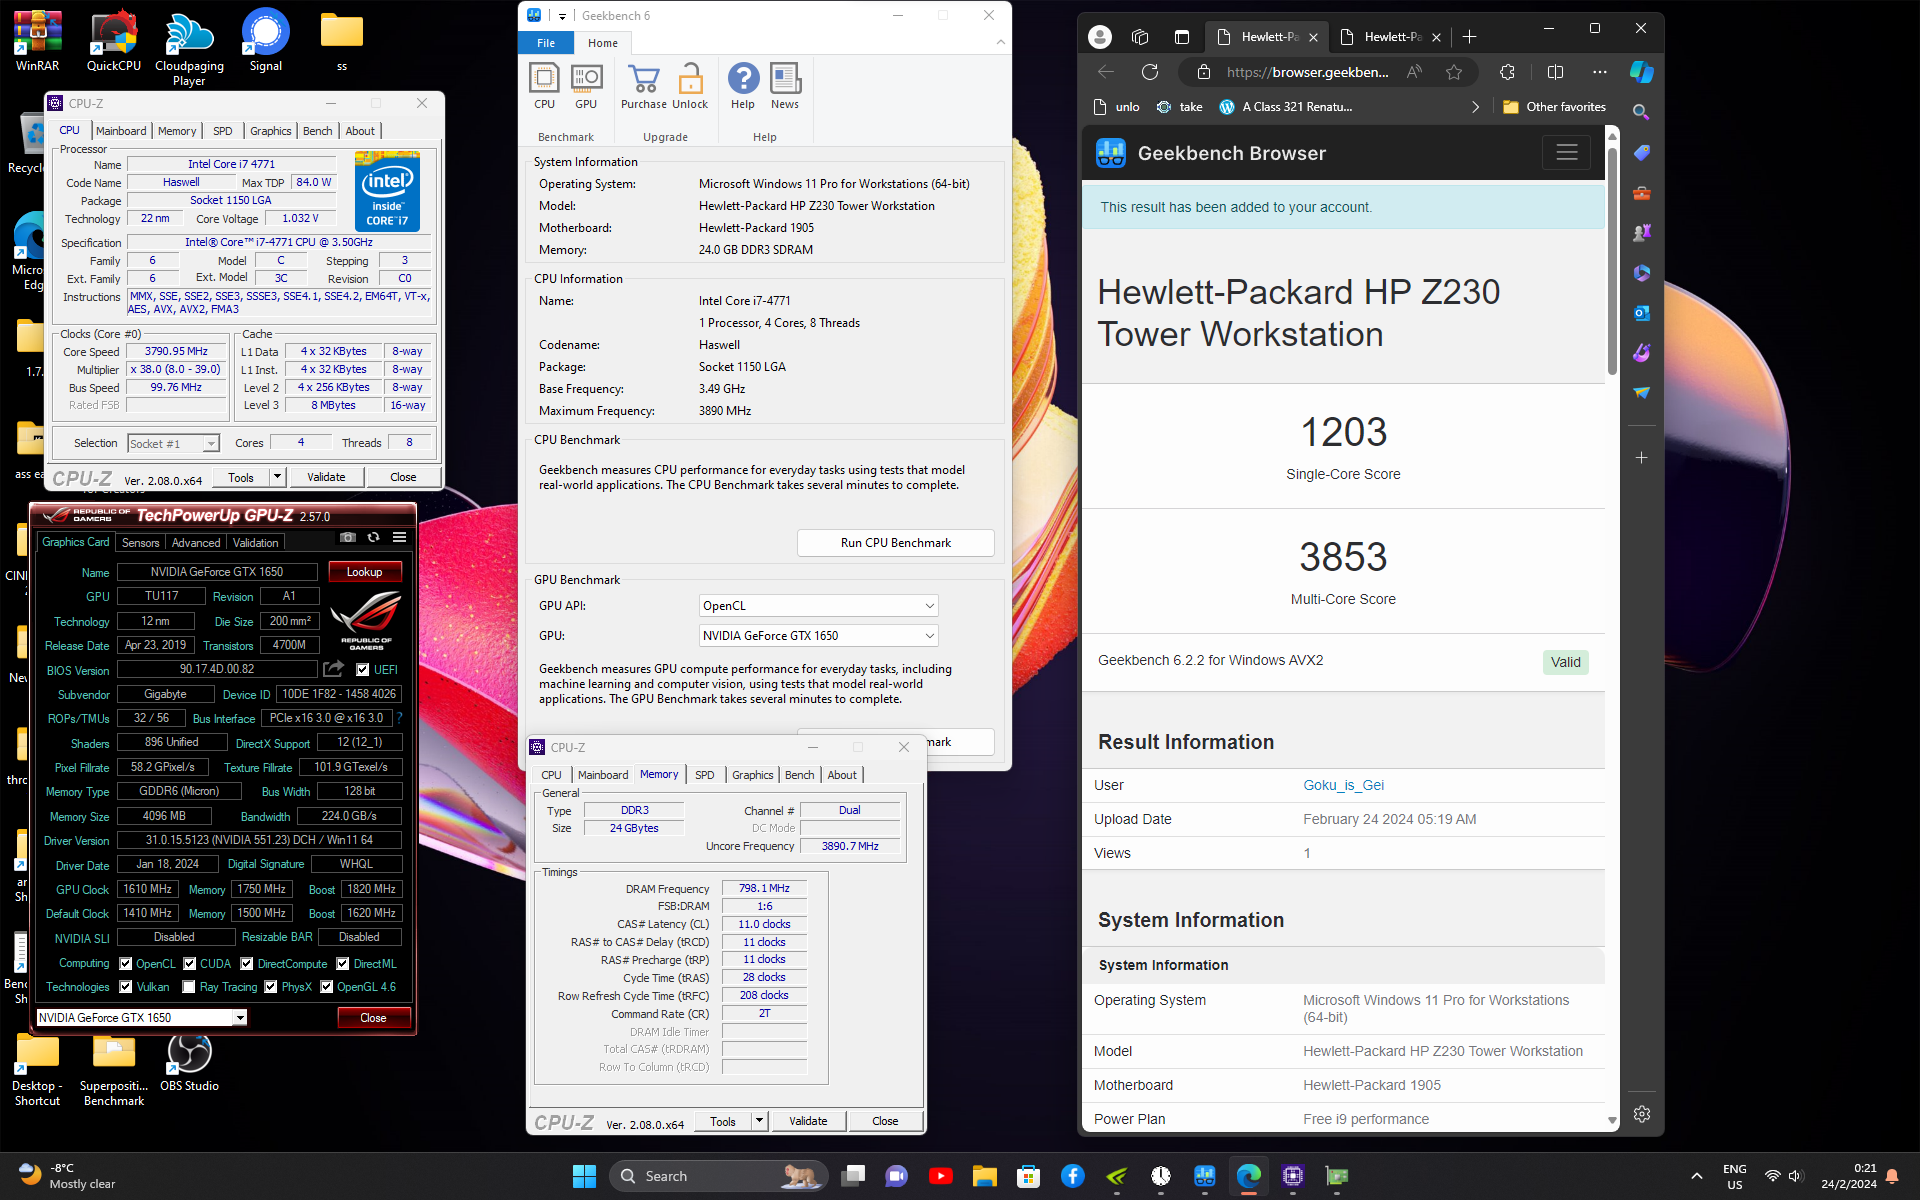Open Edge extensions puzzle icon

point(1507,72)
